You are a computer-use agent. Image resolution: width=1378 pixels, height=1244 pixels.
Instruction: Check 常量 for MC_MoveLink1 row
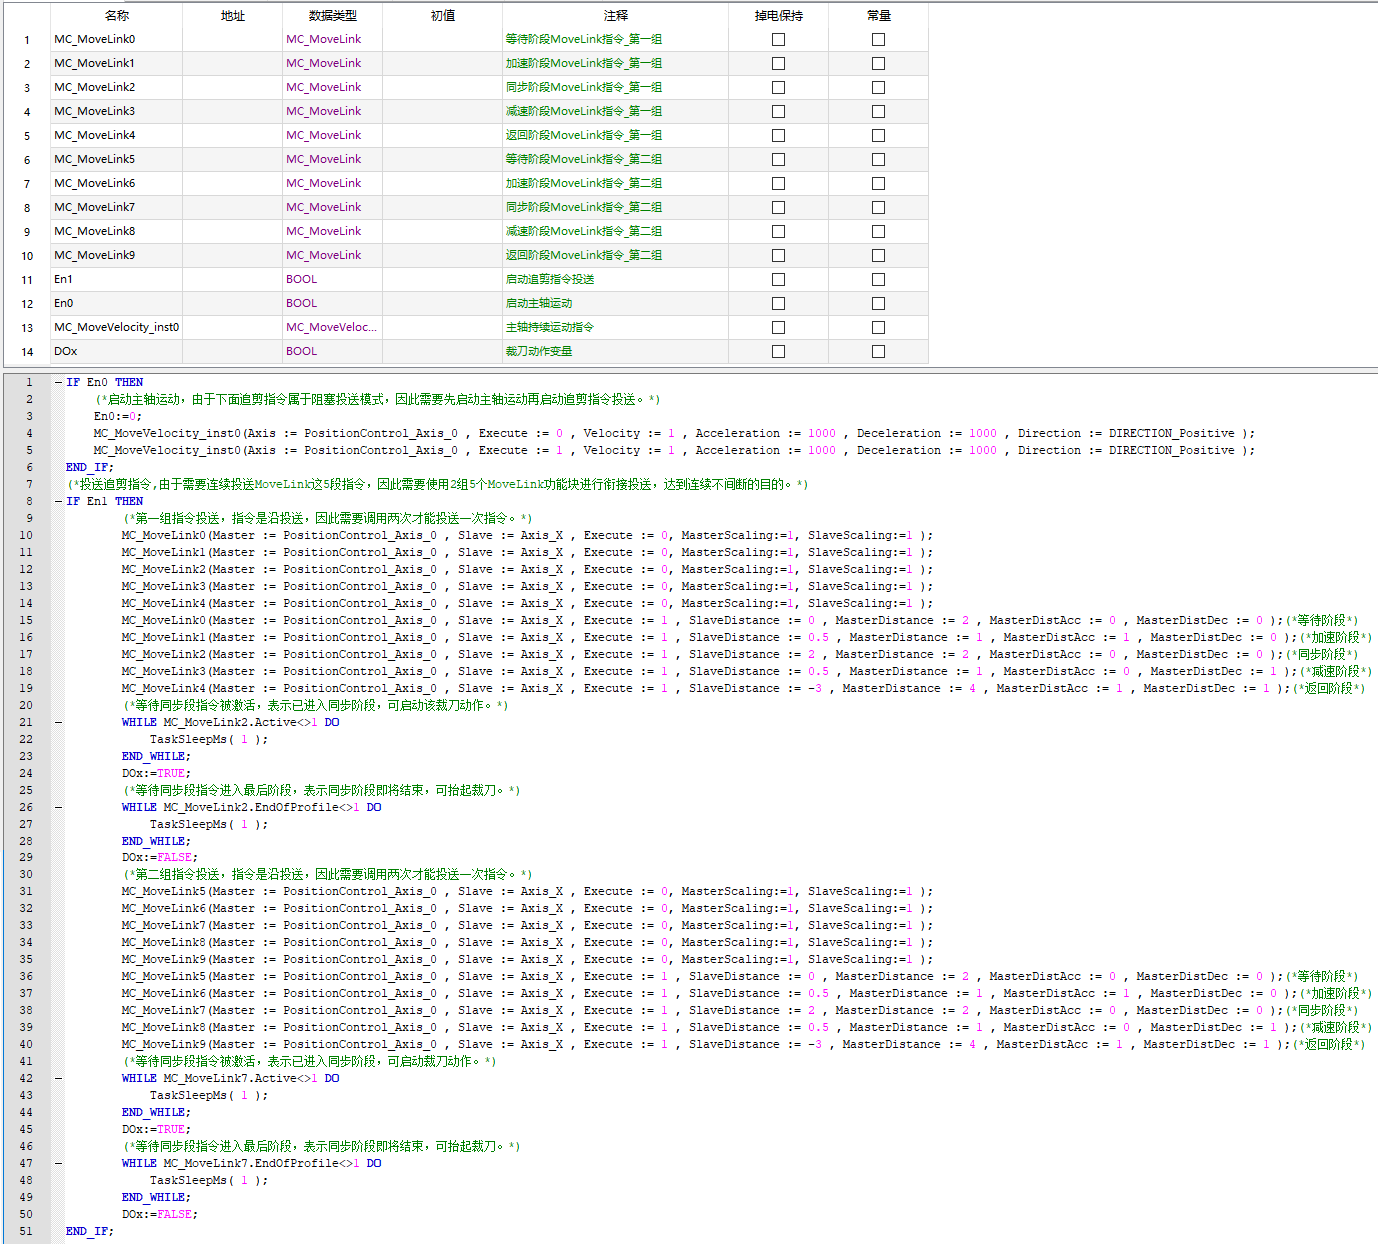(x=878, y=64)
